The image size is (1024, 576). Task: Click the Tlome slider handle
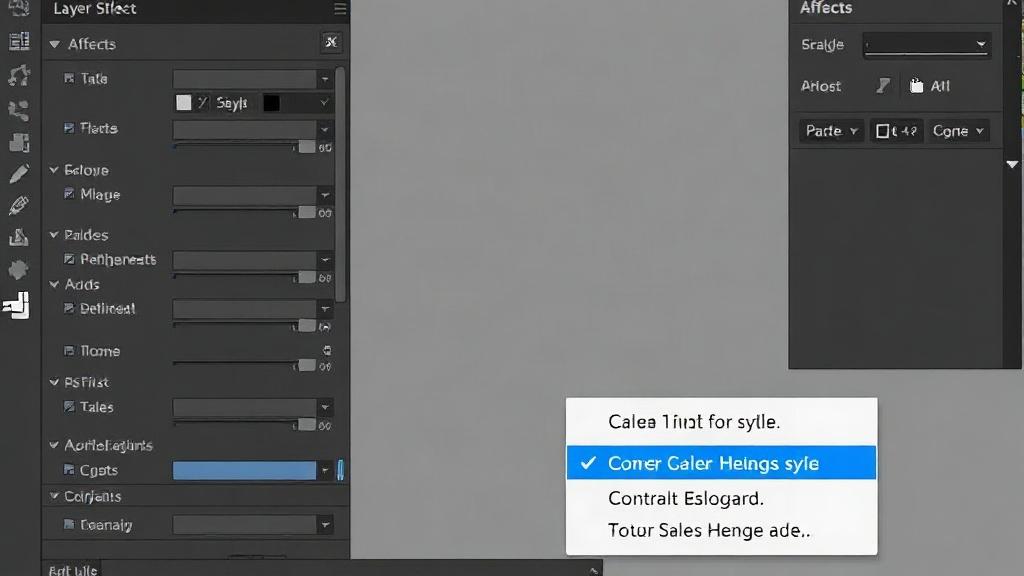(x=307, y=365)
